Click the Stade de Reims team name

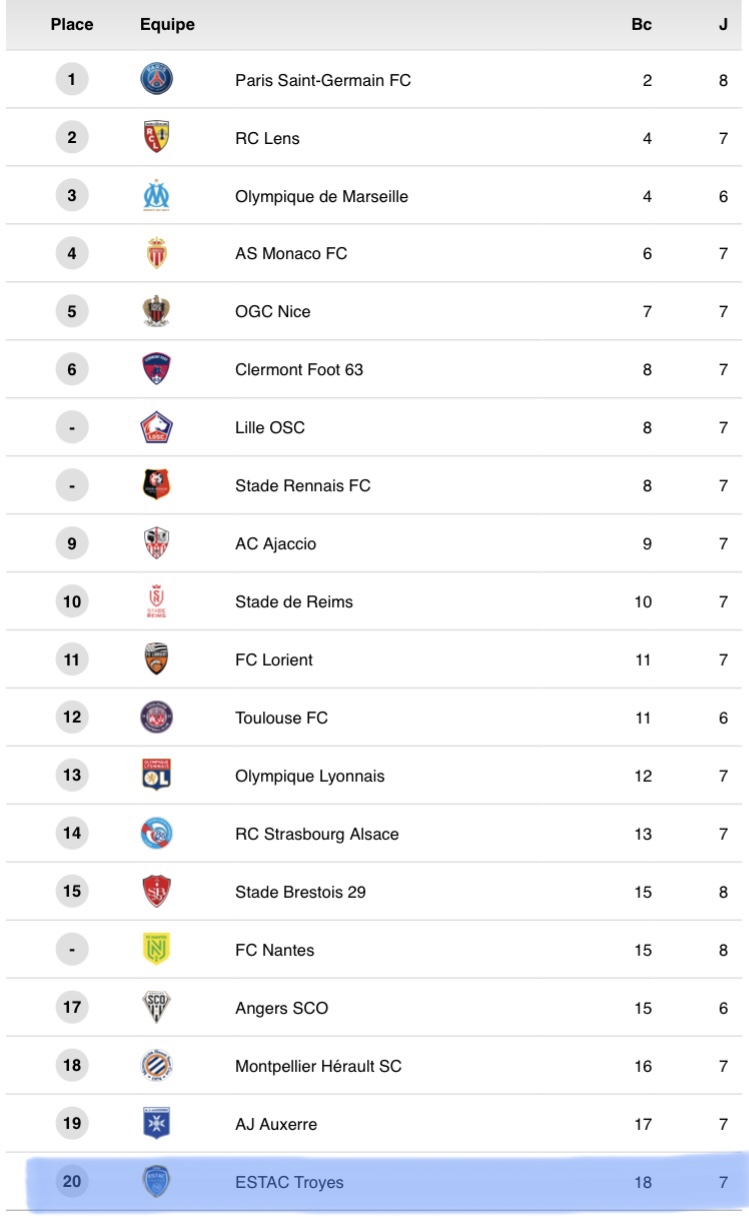coord(294,602)
